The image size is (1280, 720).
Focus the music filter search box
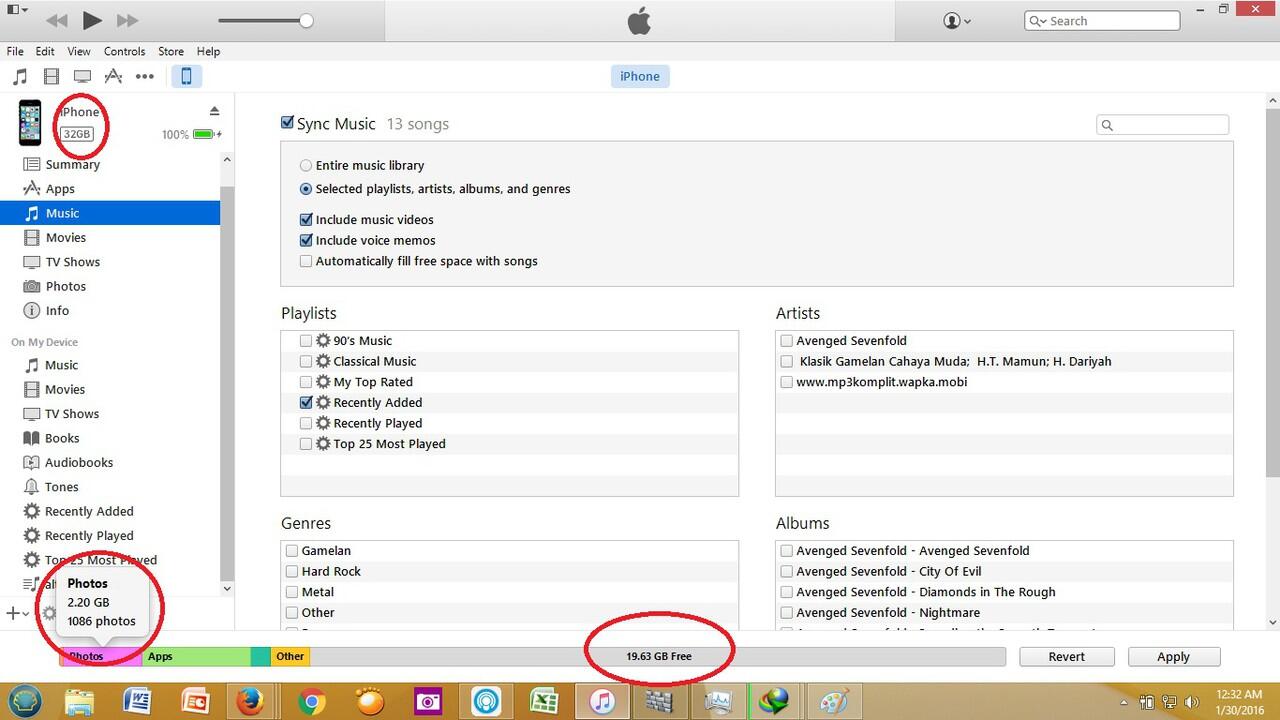[1163, 125]
